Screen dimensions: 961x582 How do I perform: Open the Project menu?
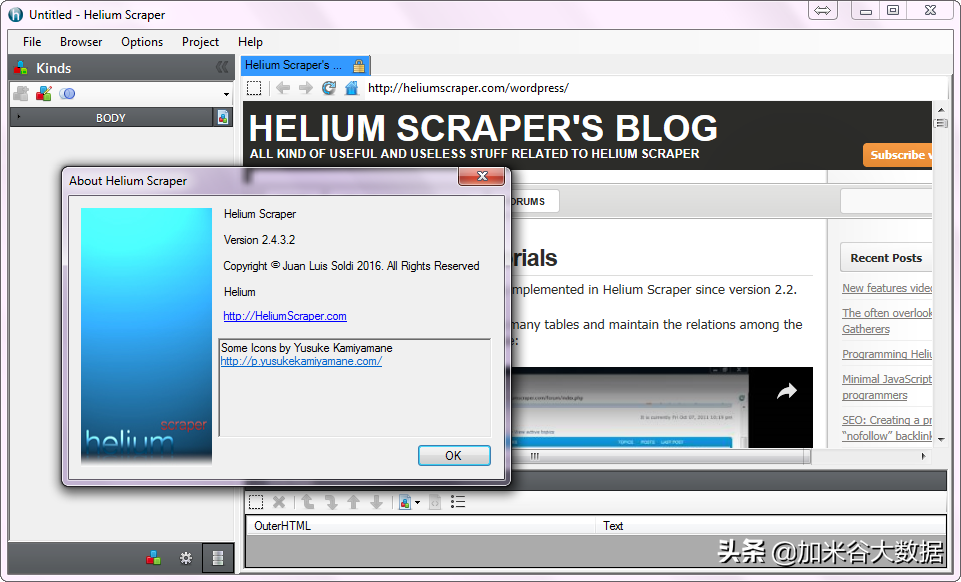200,42
